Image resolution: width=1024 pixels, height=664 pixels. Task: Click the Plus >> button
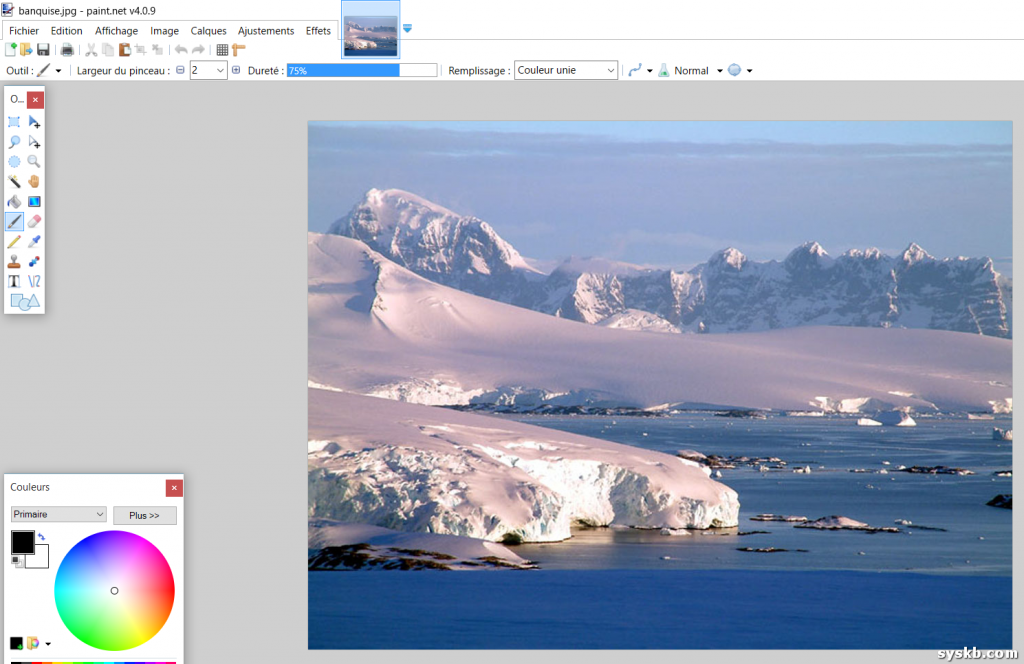pyautogui.click(x=144, y=515)
